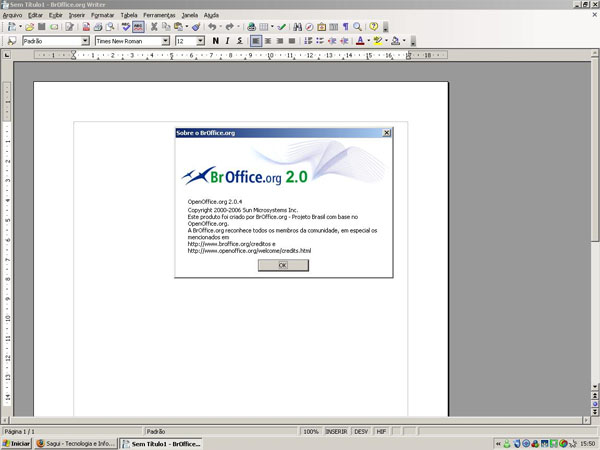Save the document with the disk icon

[x=42, y=27]
